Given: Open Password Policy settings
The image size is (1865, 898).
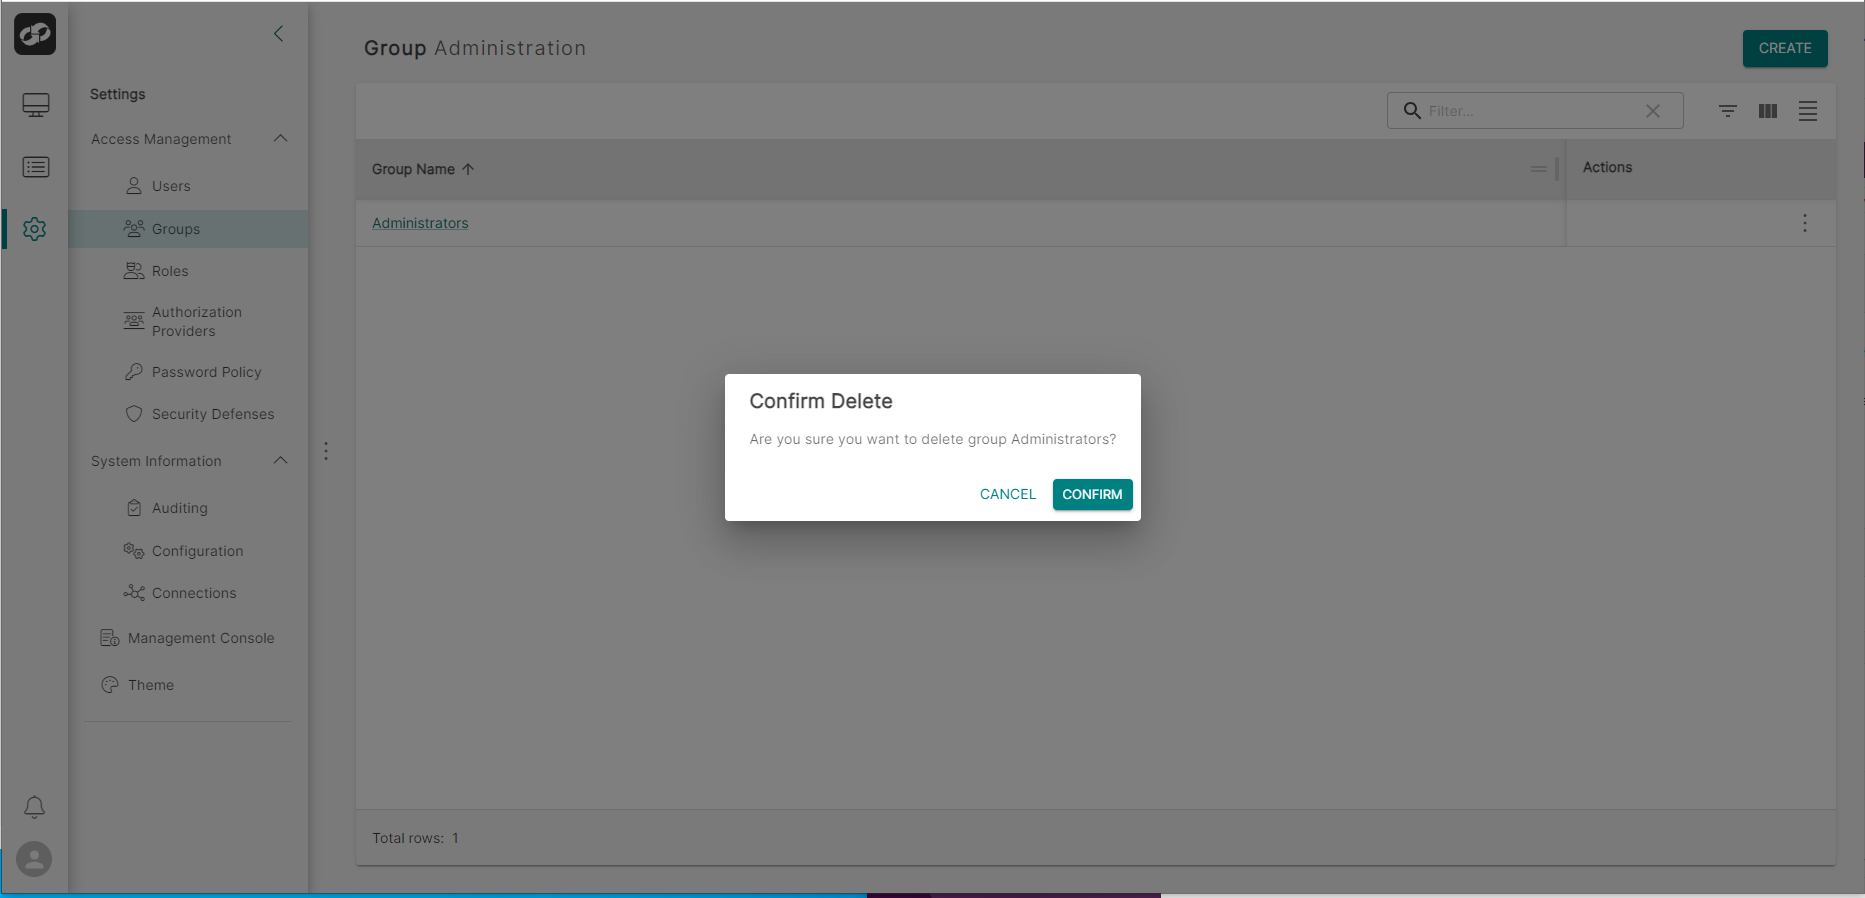Looking at the screenshot, I should (x=206, y=372).
